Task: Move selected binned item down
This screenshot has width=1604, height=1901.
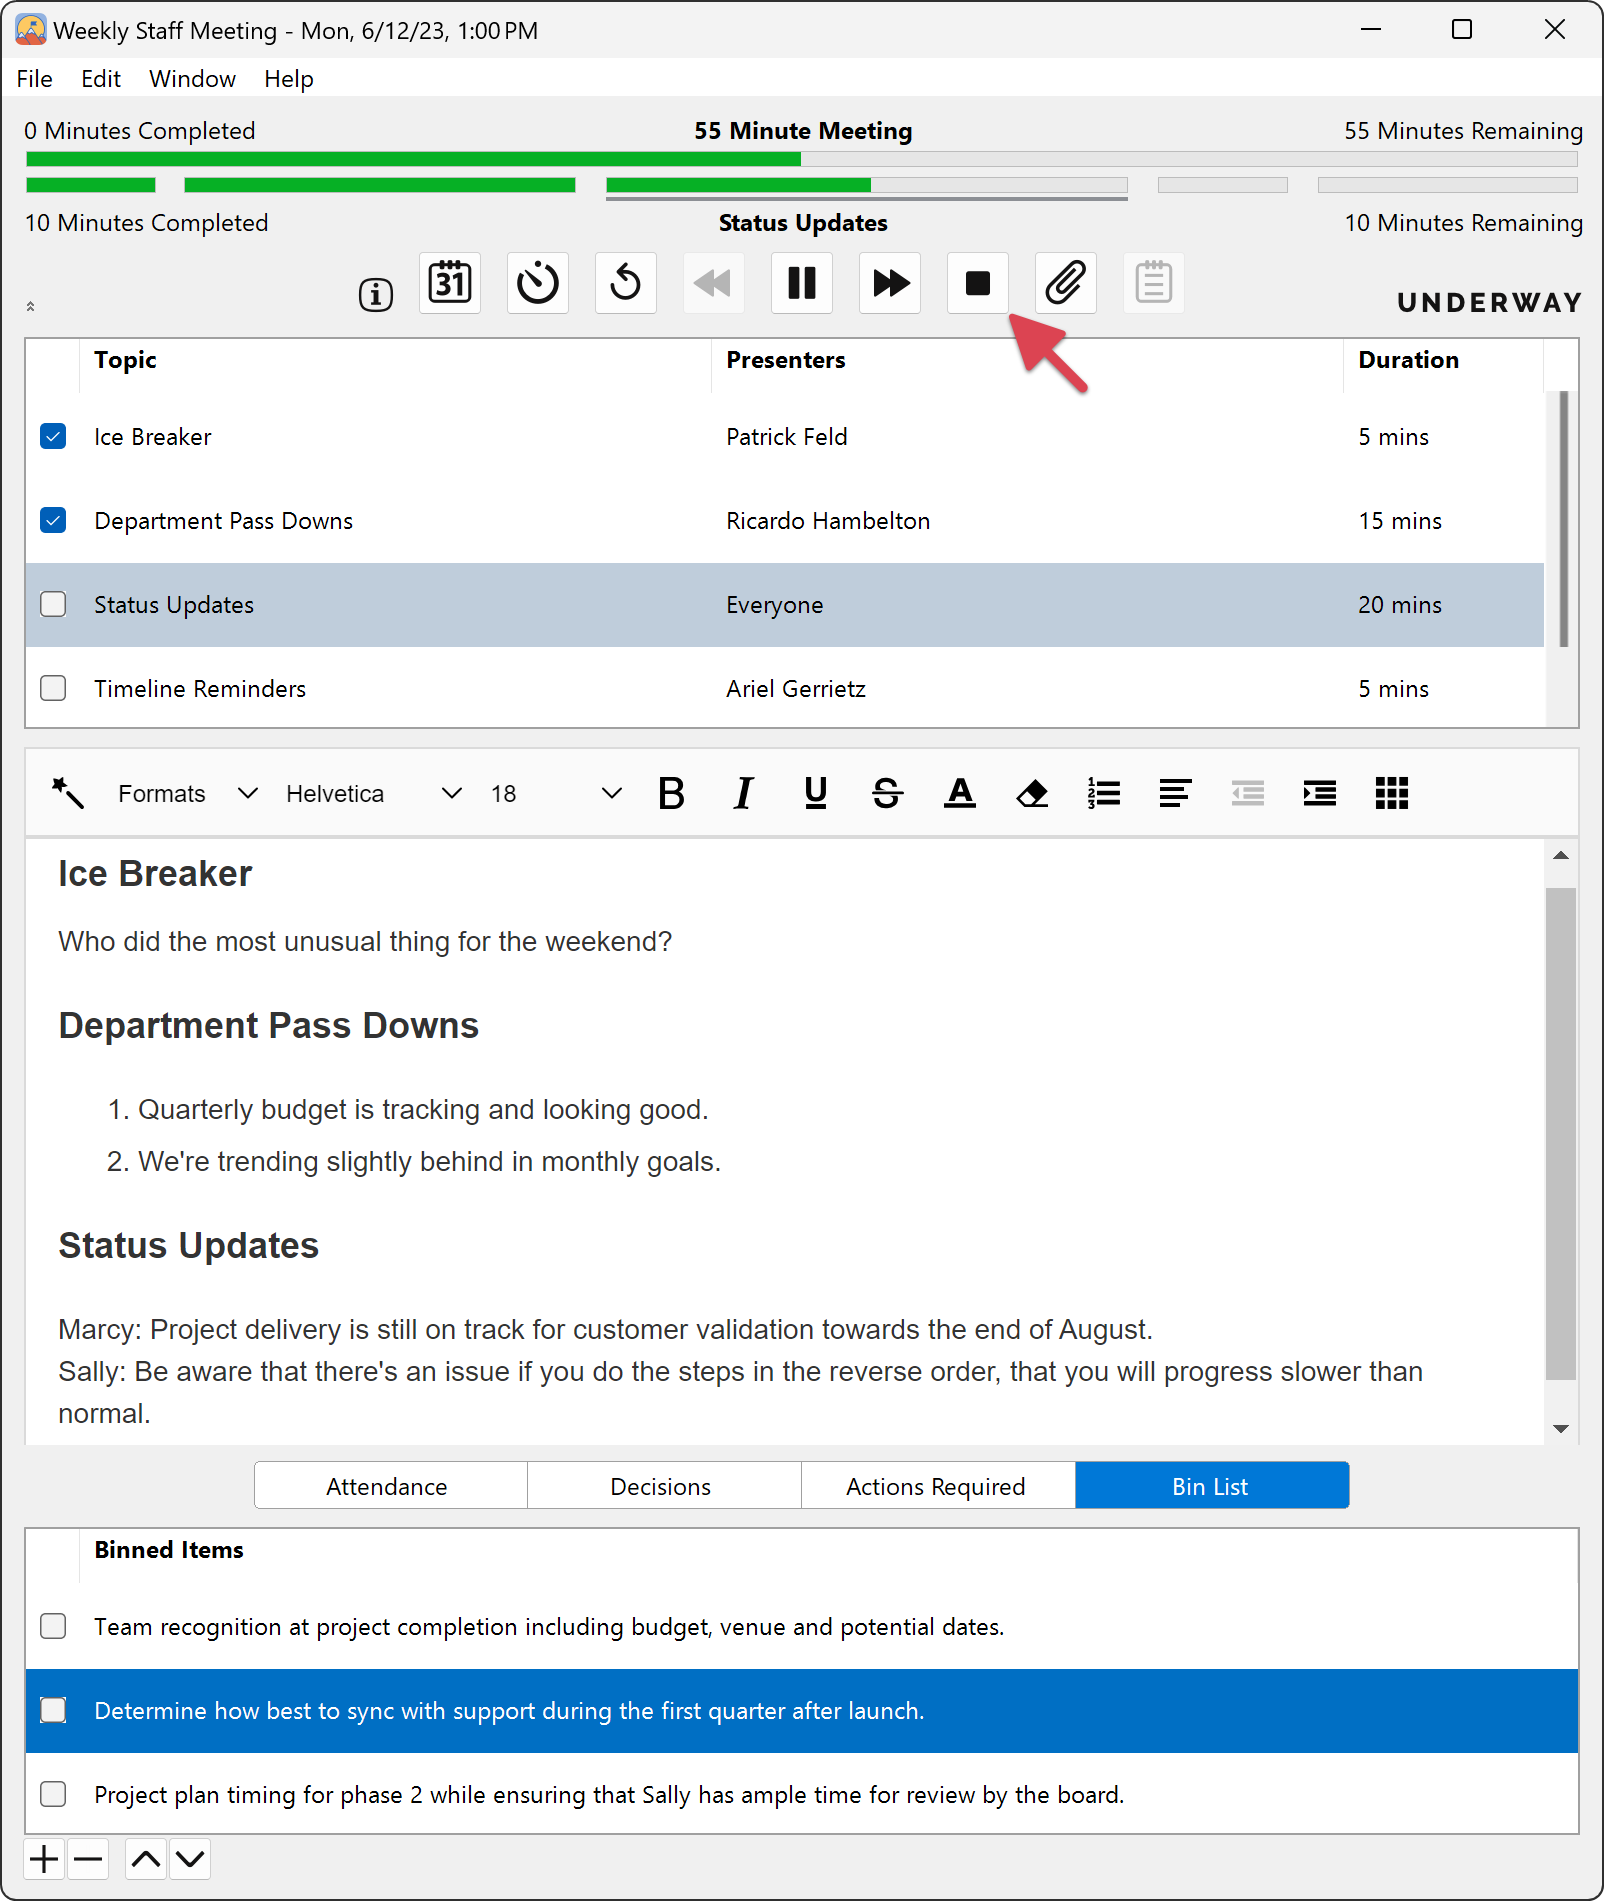Action: tap(190, 1860)
